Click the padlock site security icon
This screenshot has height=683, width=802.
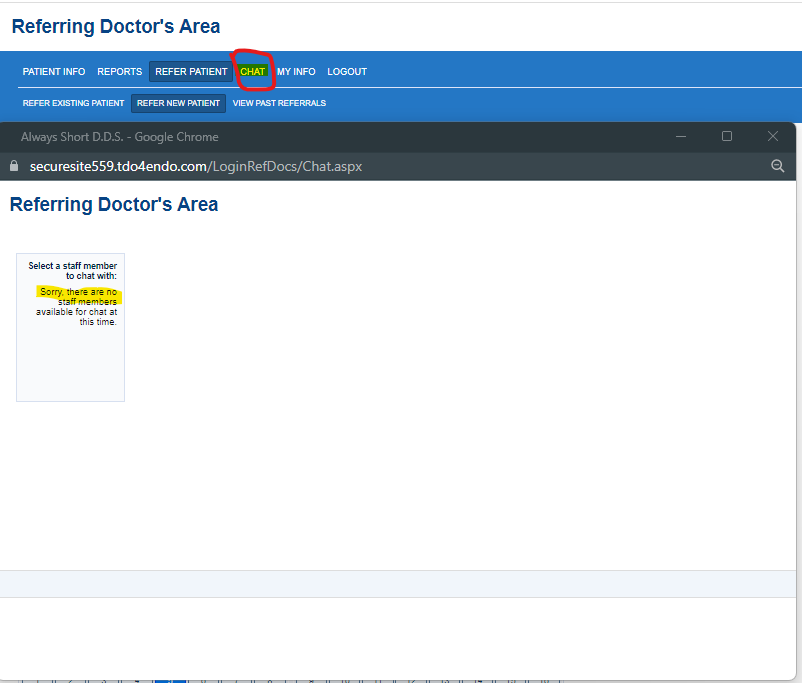click(x=13, y=166)
